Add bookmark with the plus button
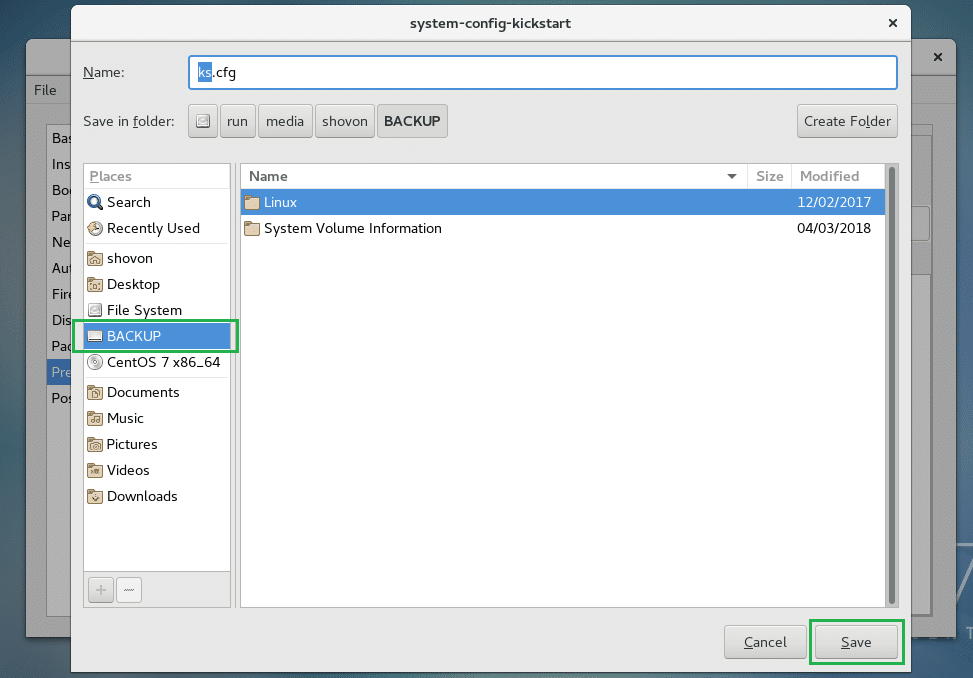Image resolution: width=973 pixels, height=678 pixels. 101,590
